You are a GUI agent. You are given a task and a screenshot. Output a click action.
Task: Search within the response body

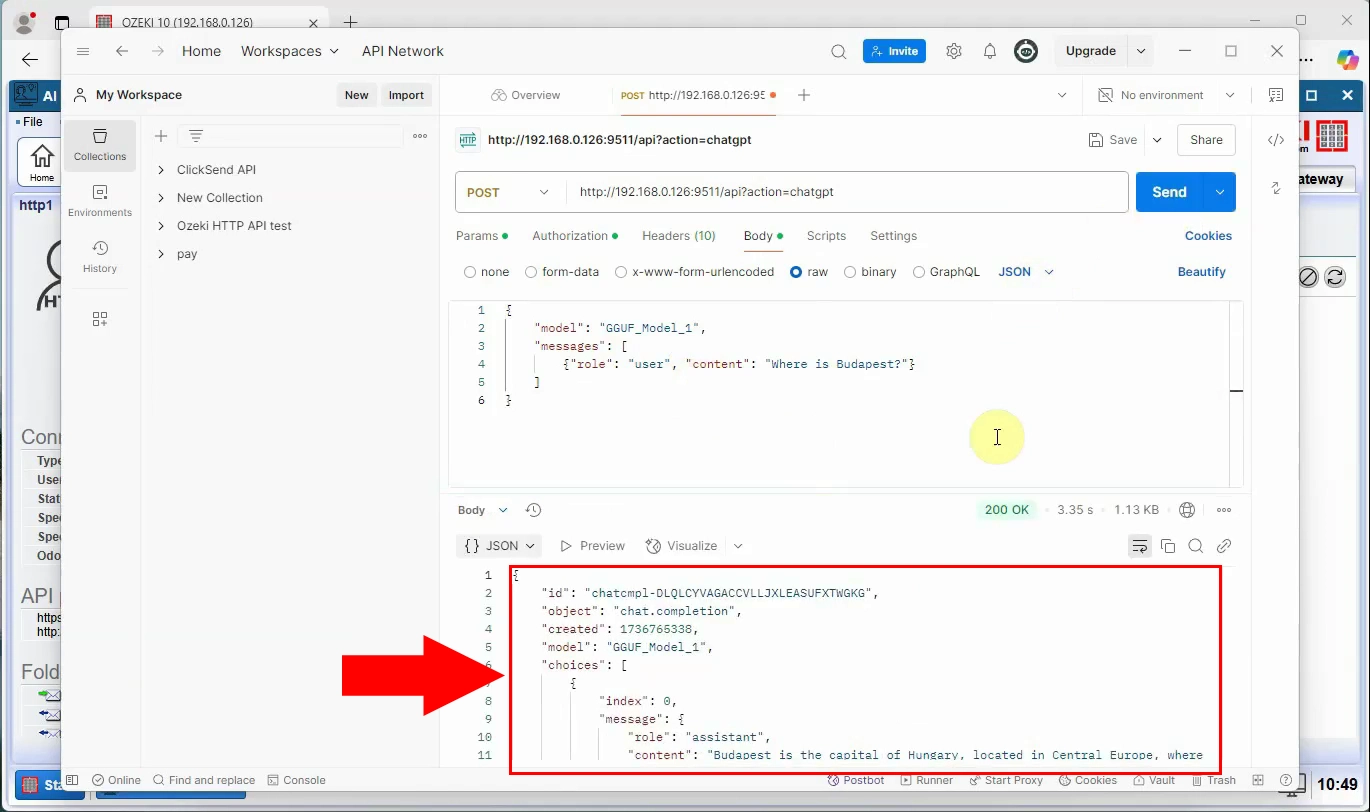[1196, 546]
